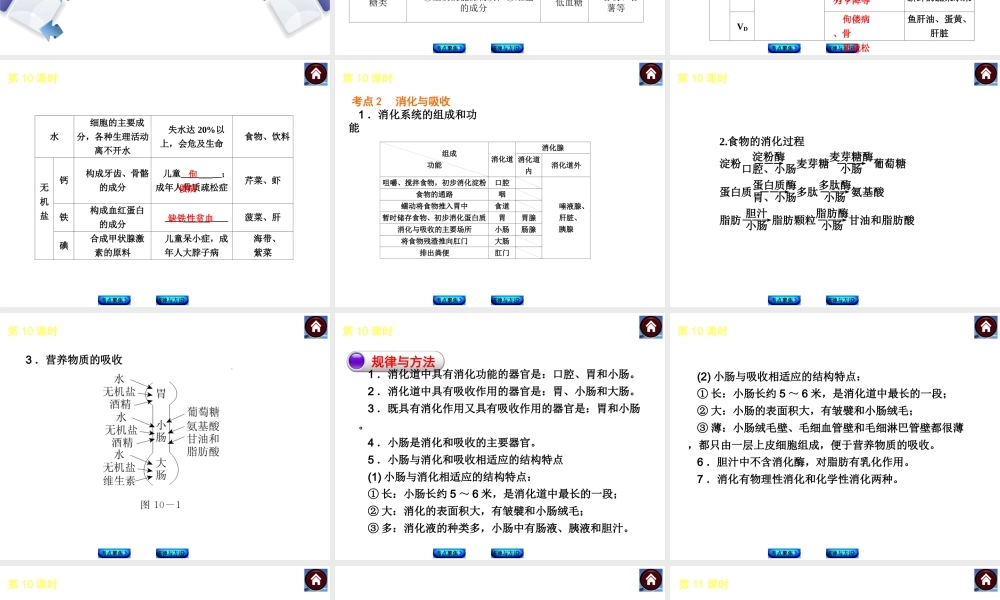Click first blue button under 图10-1 absorption slide
Image resolution: width=1000 pixels, height=600 pixels.
114,553
